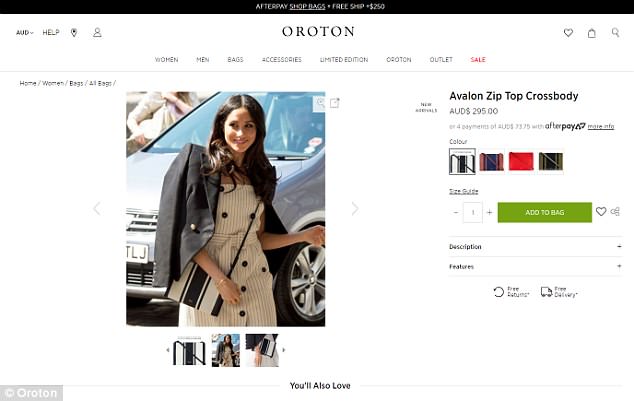This screenshot has width=634, height=401.
Task: Select the red colour swatch
Action: click(521, 161)
